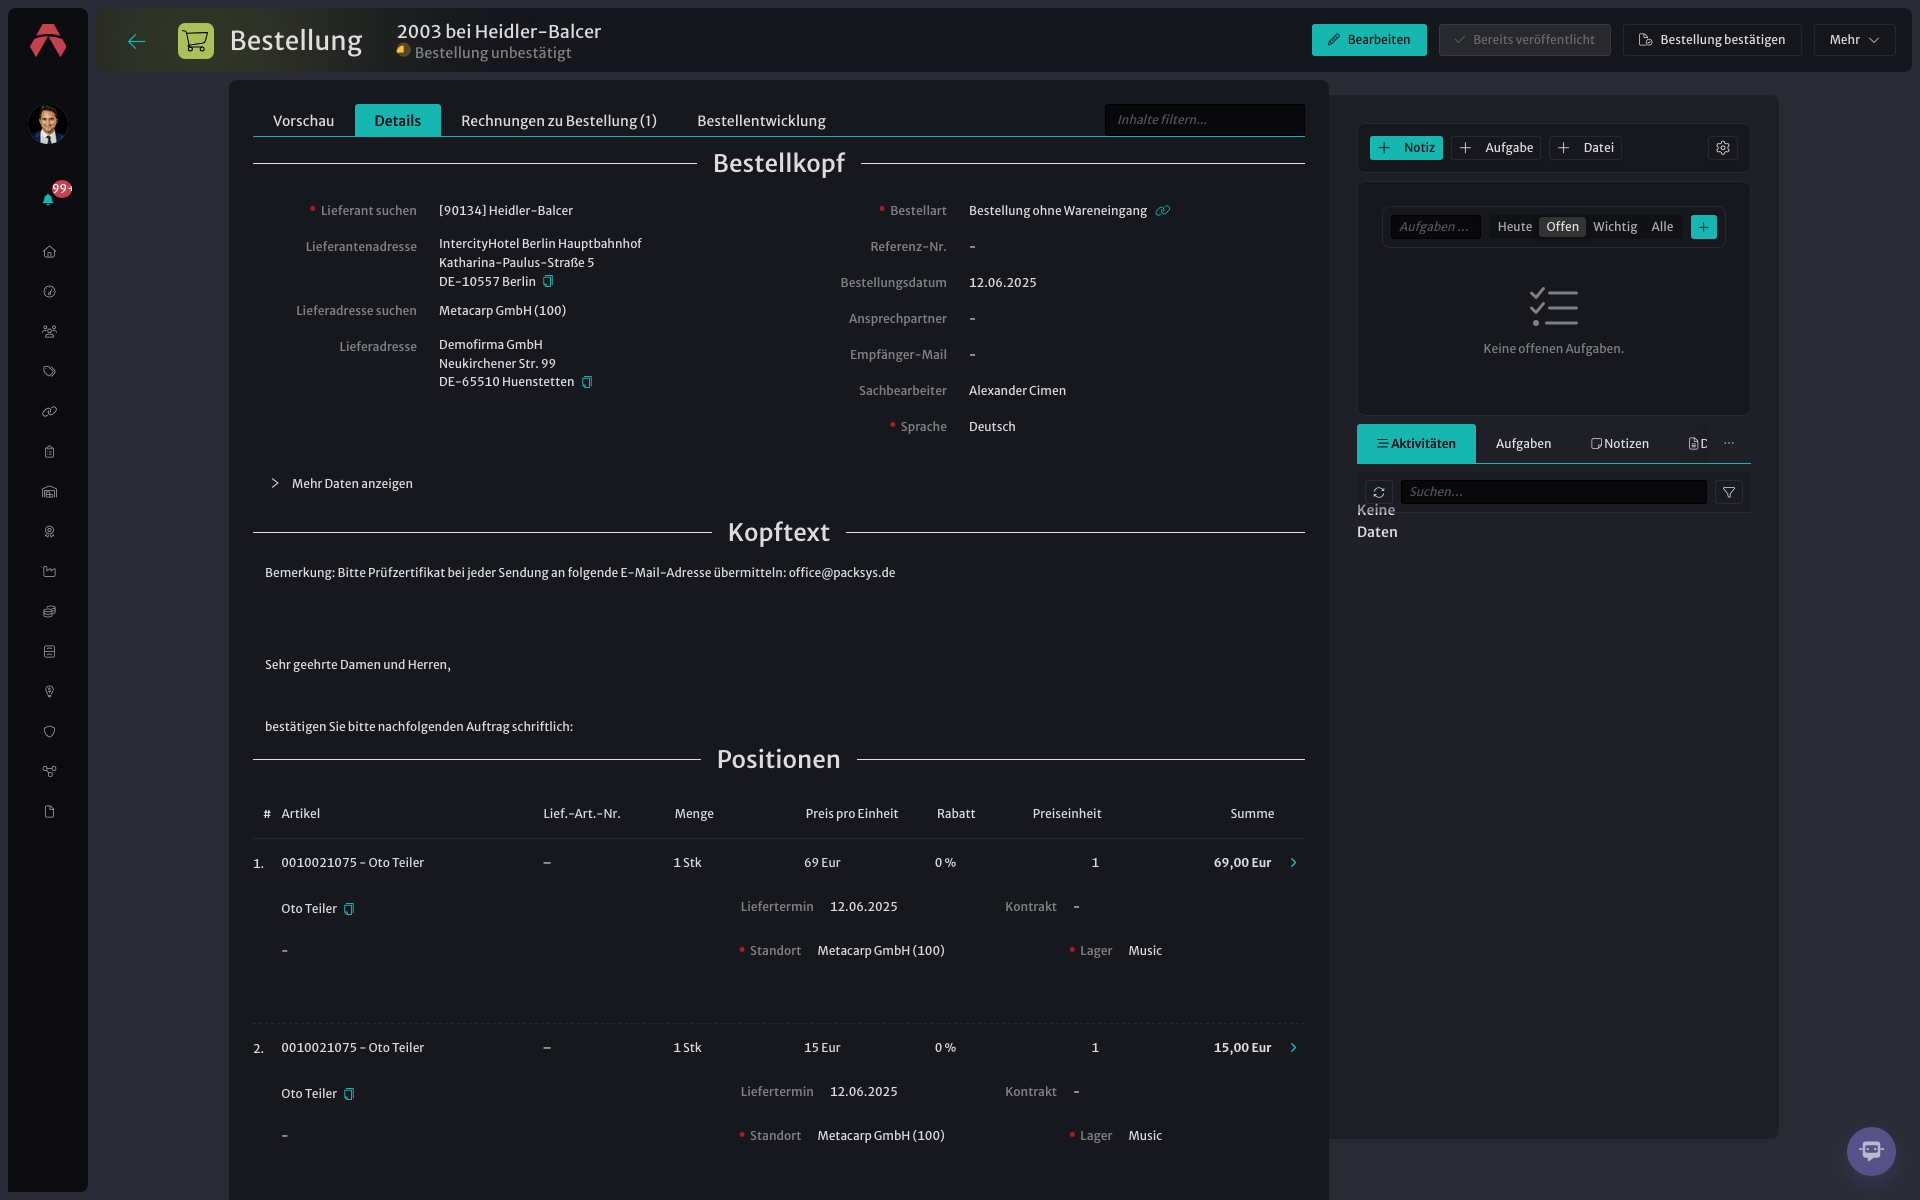
Task: Open the Mehr dropdown menu
Action: pos(1854,40)
